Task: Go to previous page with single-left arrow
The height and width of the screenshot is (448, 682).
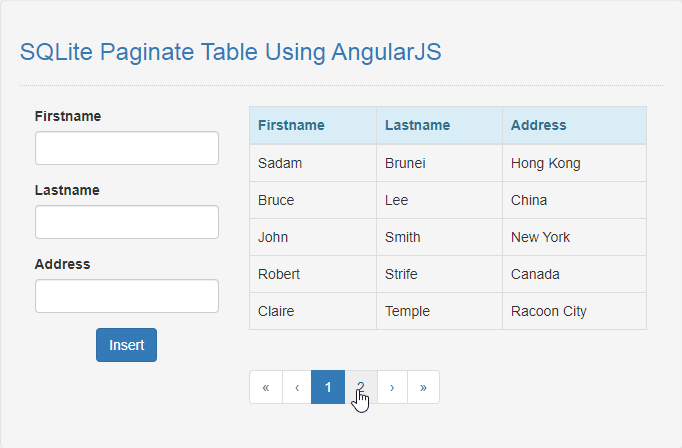Action: click(x=297, y=387)
